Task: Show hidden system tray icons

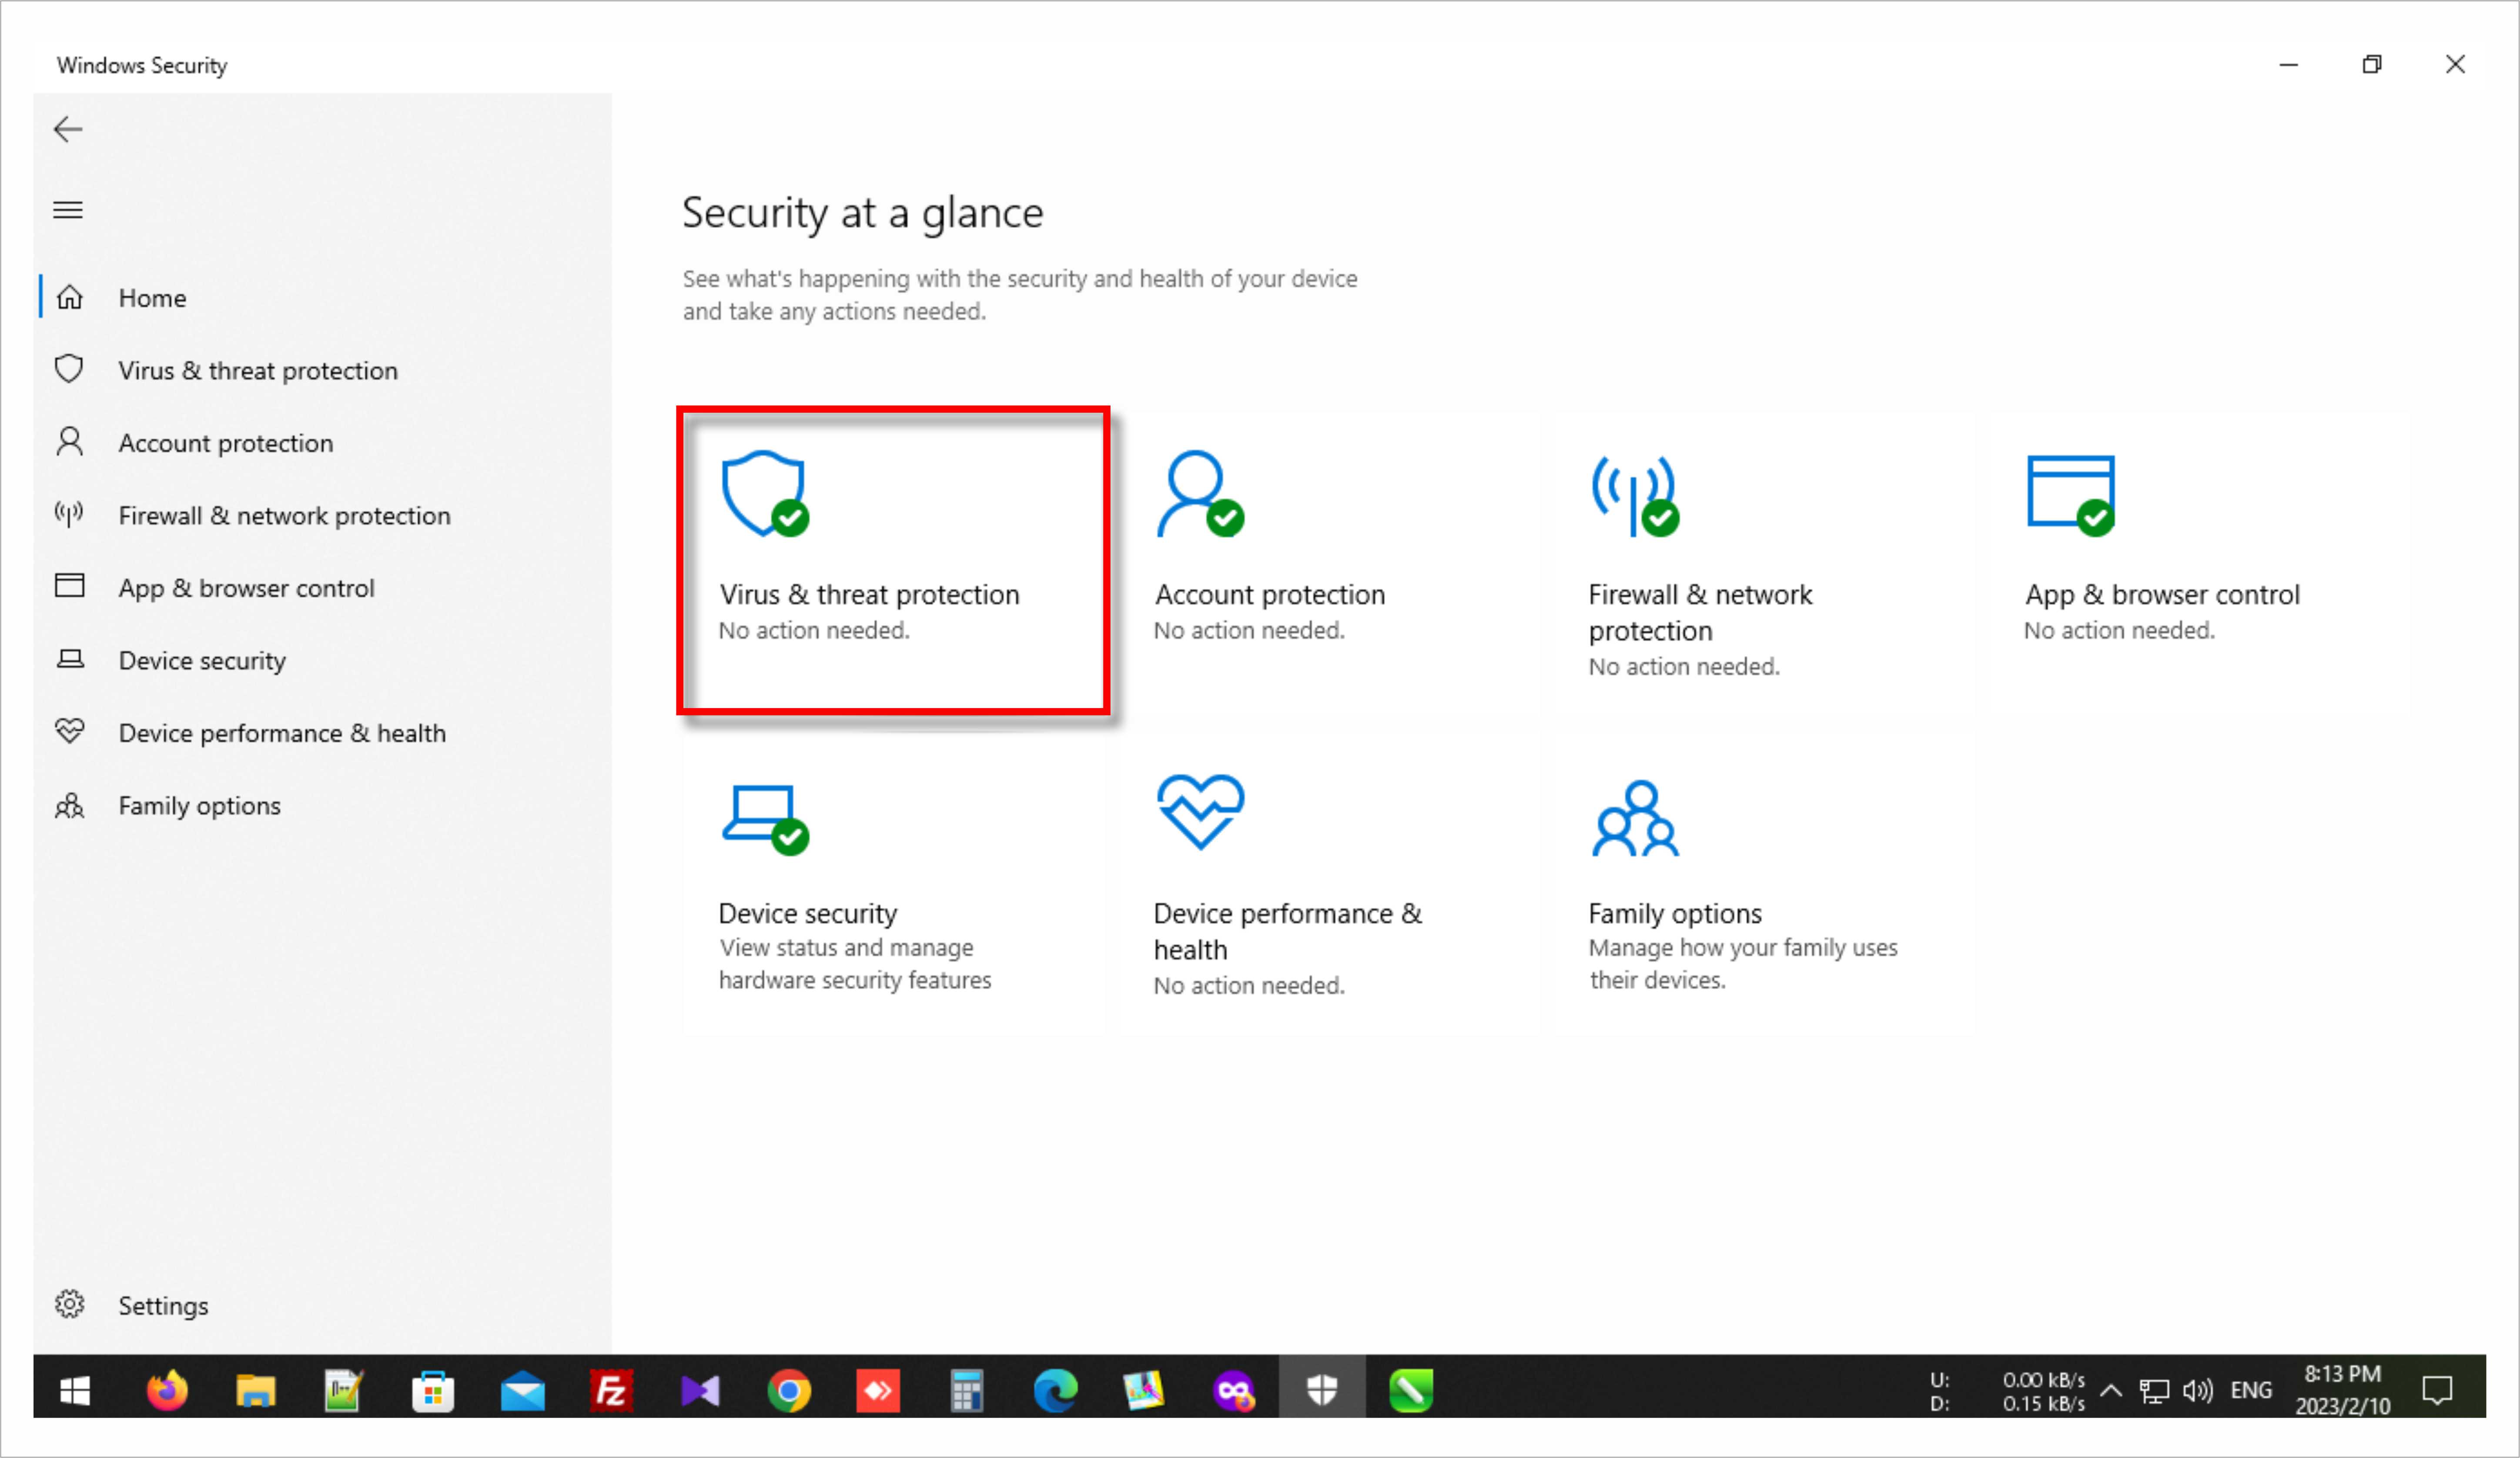Action: [x=2111, y=1390]
